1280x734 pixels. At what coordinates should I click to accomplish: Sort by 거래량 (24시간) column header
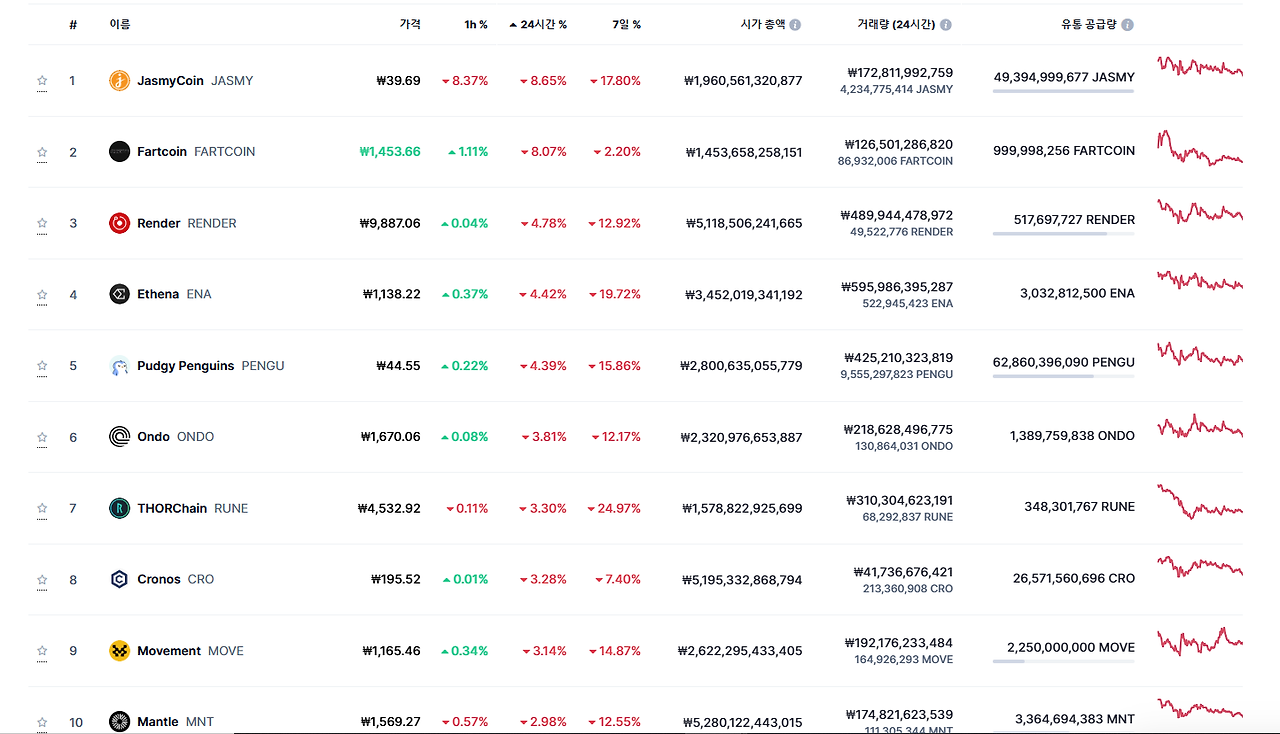click(x=896, y=24)
